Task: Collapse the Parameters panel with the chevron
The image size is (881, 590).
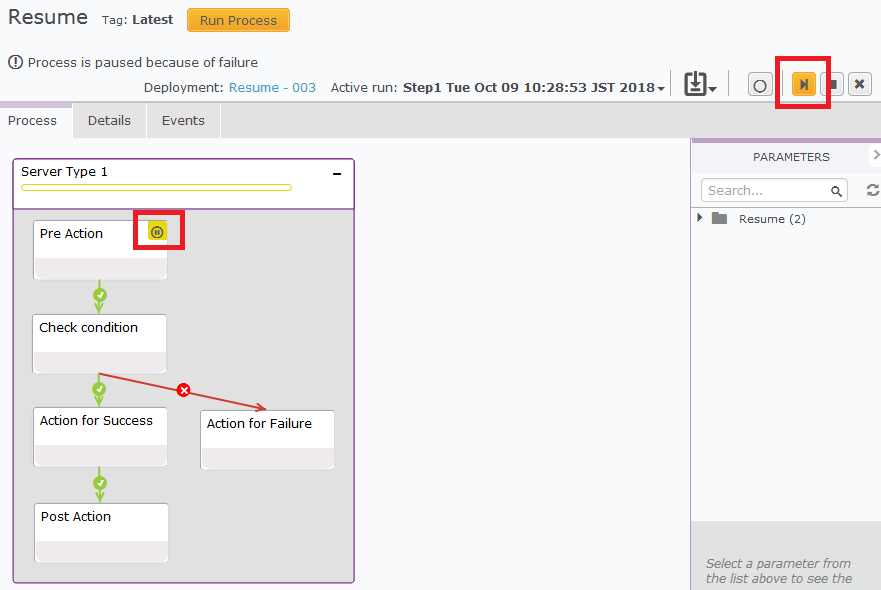Action: [876, 155]
